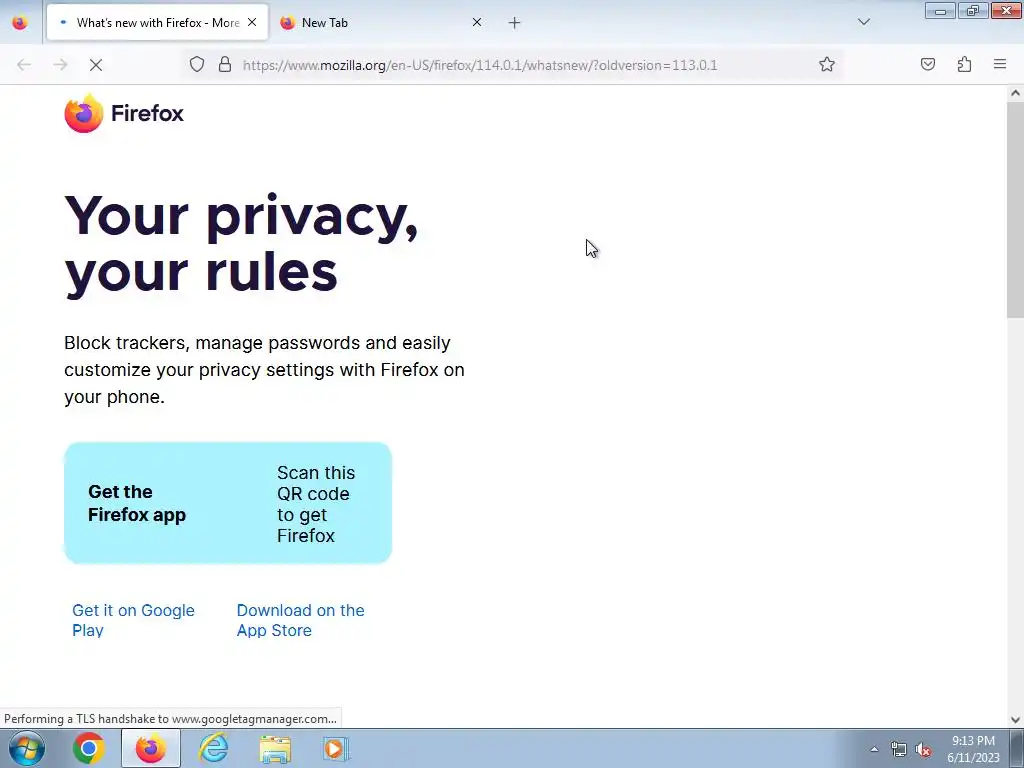Open Firefox View pinned tab icon
The width and height of the screenshot is (1024, 768).
[20, 22]
